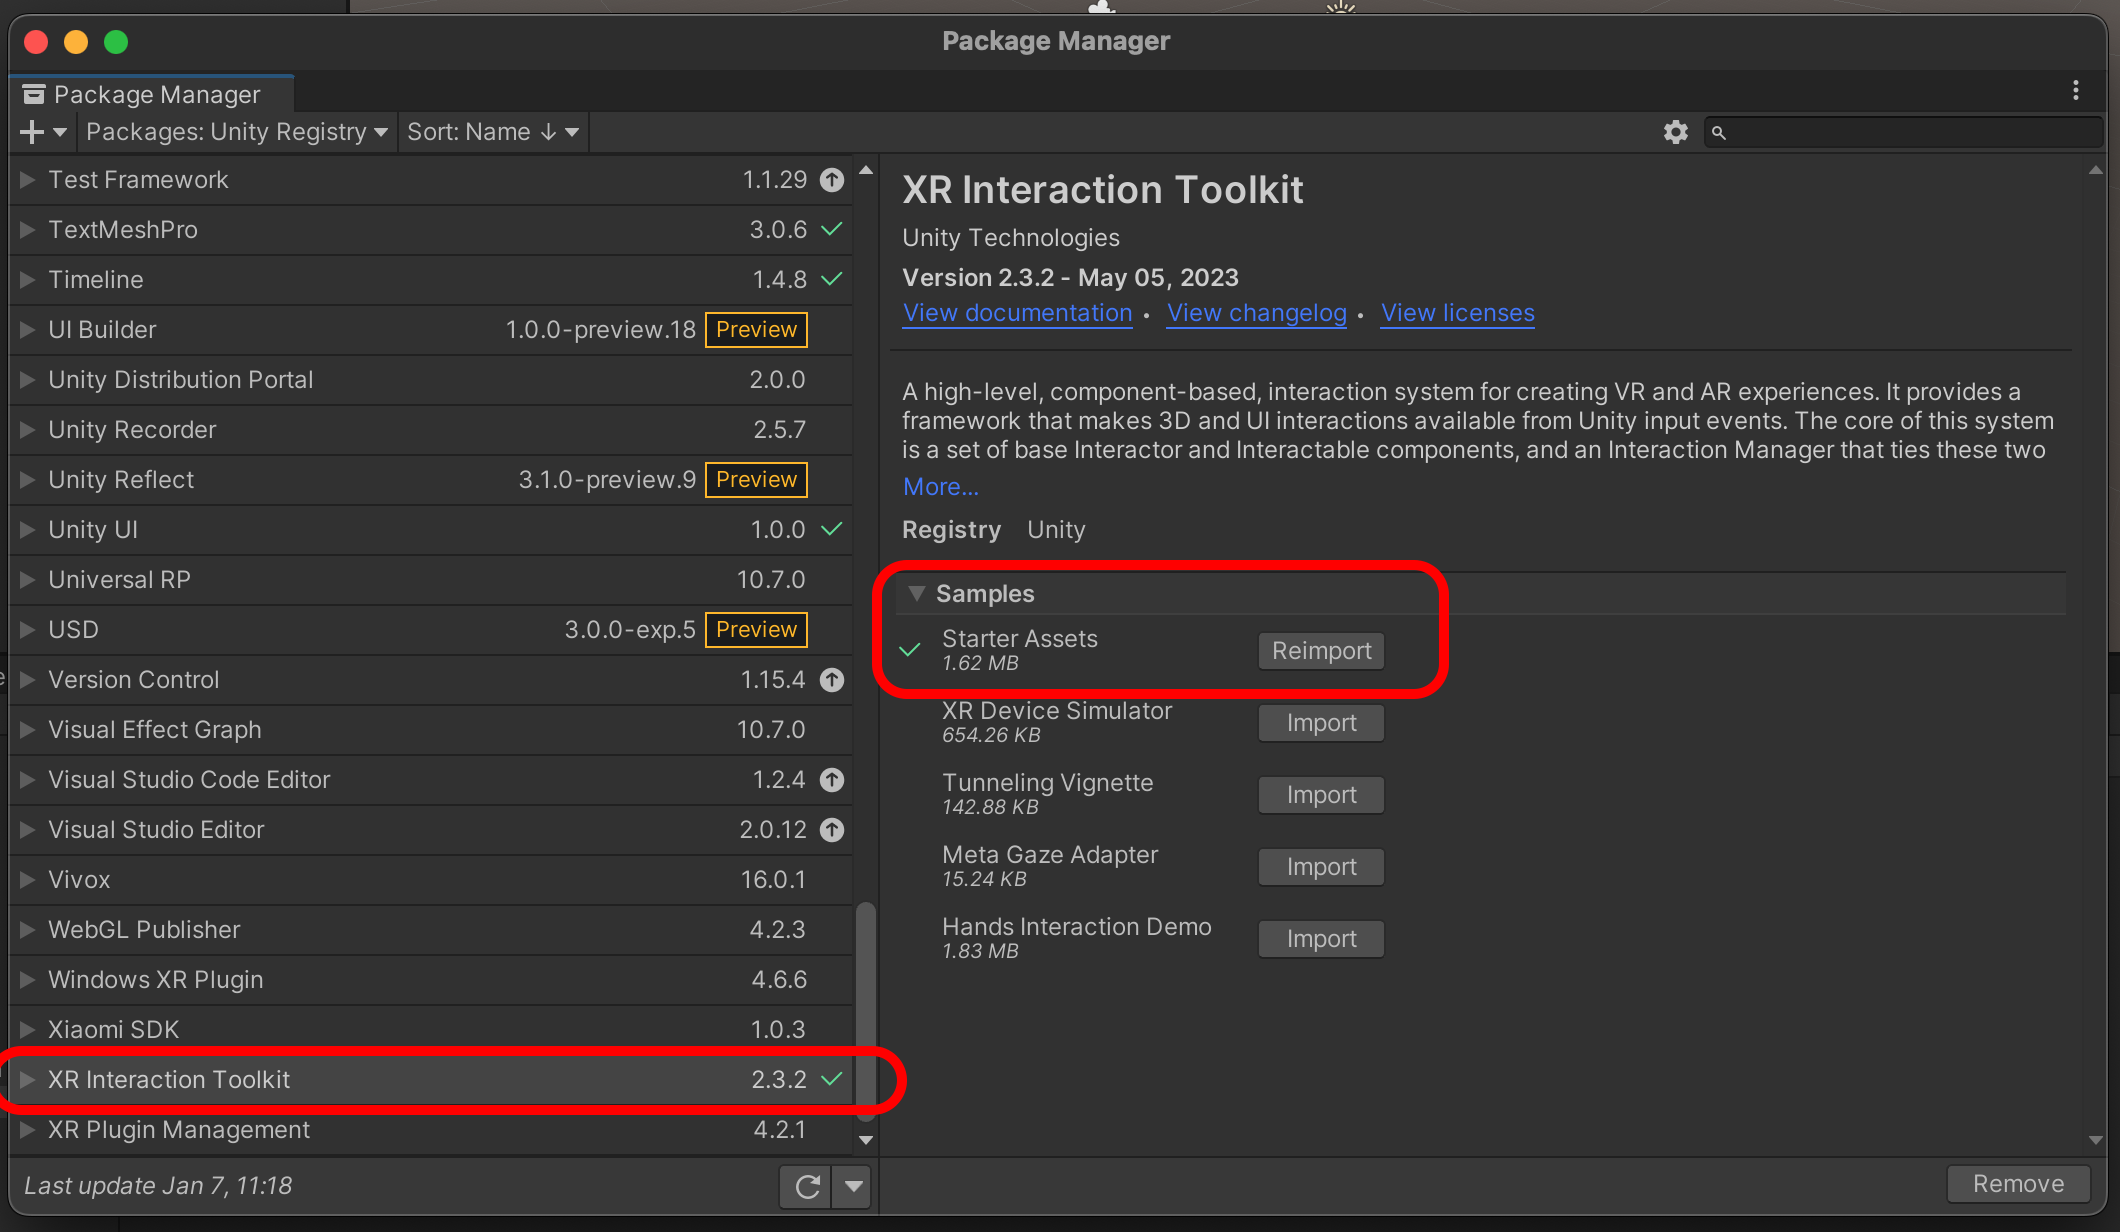Open the View changelog link
Image resolution: width=2120 pixels, height=1232 pixels.
click(1256, 313)
